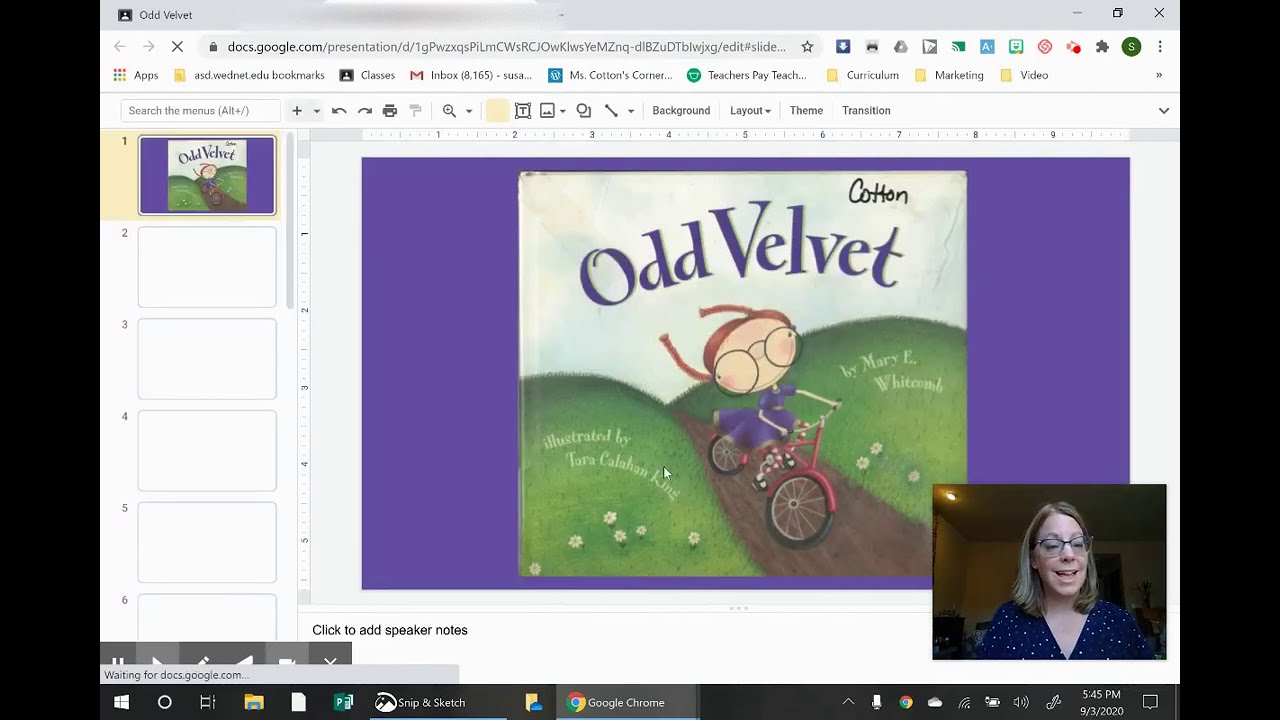The height and width of the screenshot is (720, 1280).
Task: Collapse the menus with the toolbar chevron
Action: 1164,111
